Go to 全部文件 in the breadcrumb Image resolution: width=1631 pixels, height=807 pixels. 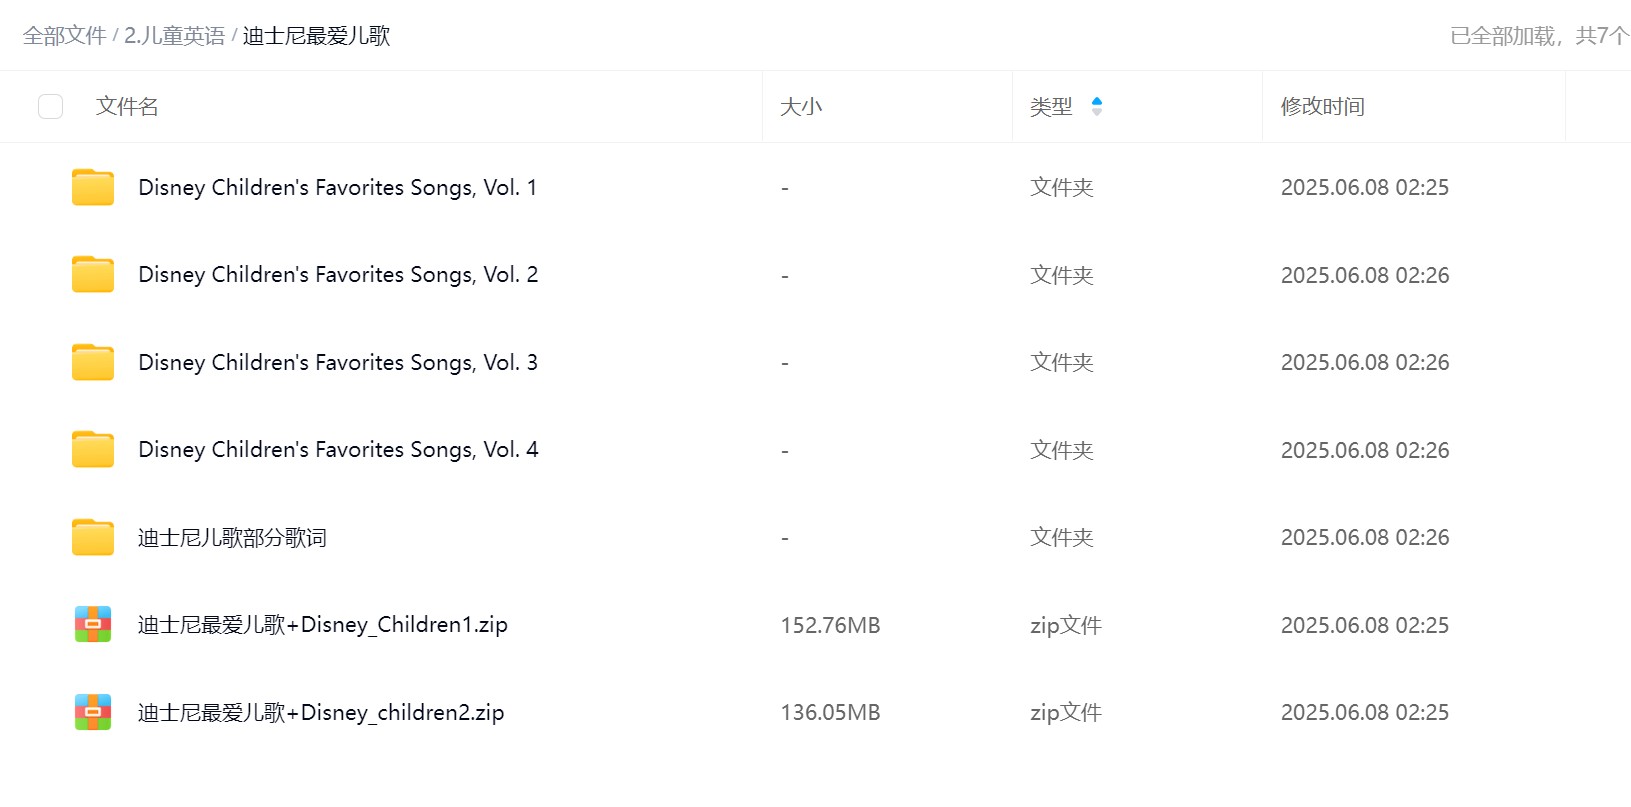[x=64, y=36]
